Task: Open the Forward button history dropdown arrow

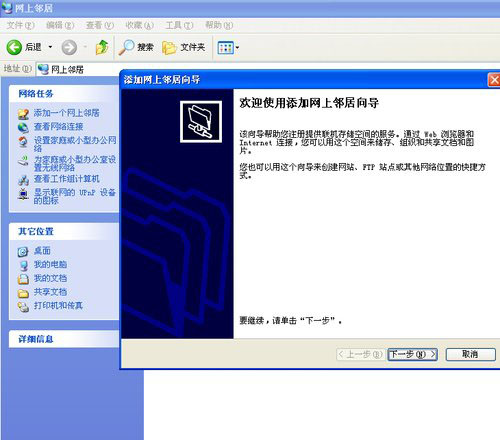Action: [x=85, y=47]
